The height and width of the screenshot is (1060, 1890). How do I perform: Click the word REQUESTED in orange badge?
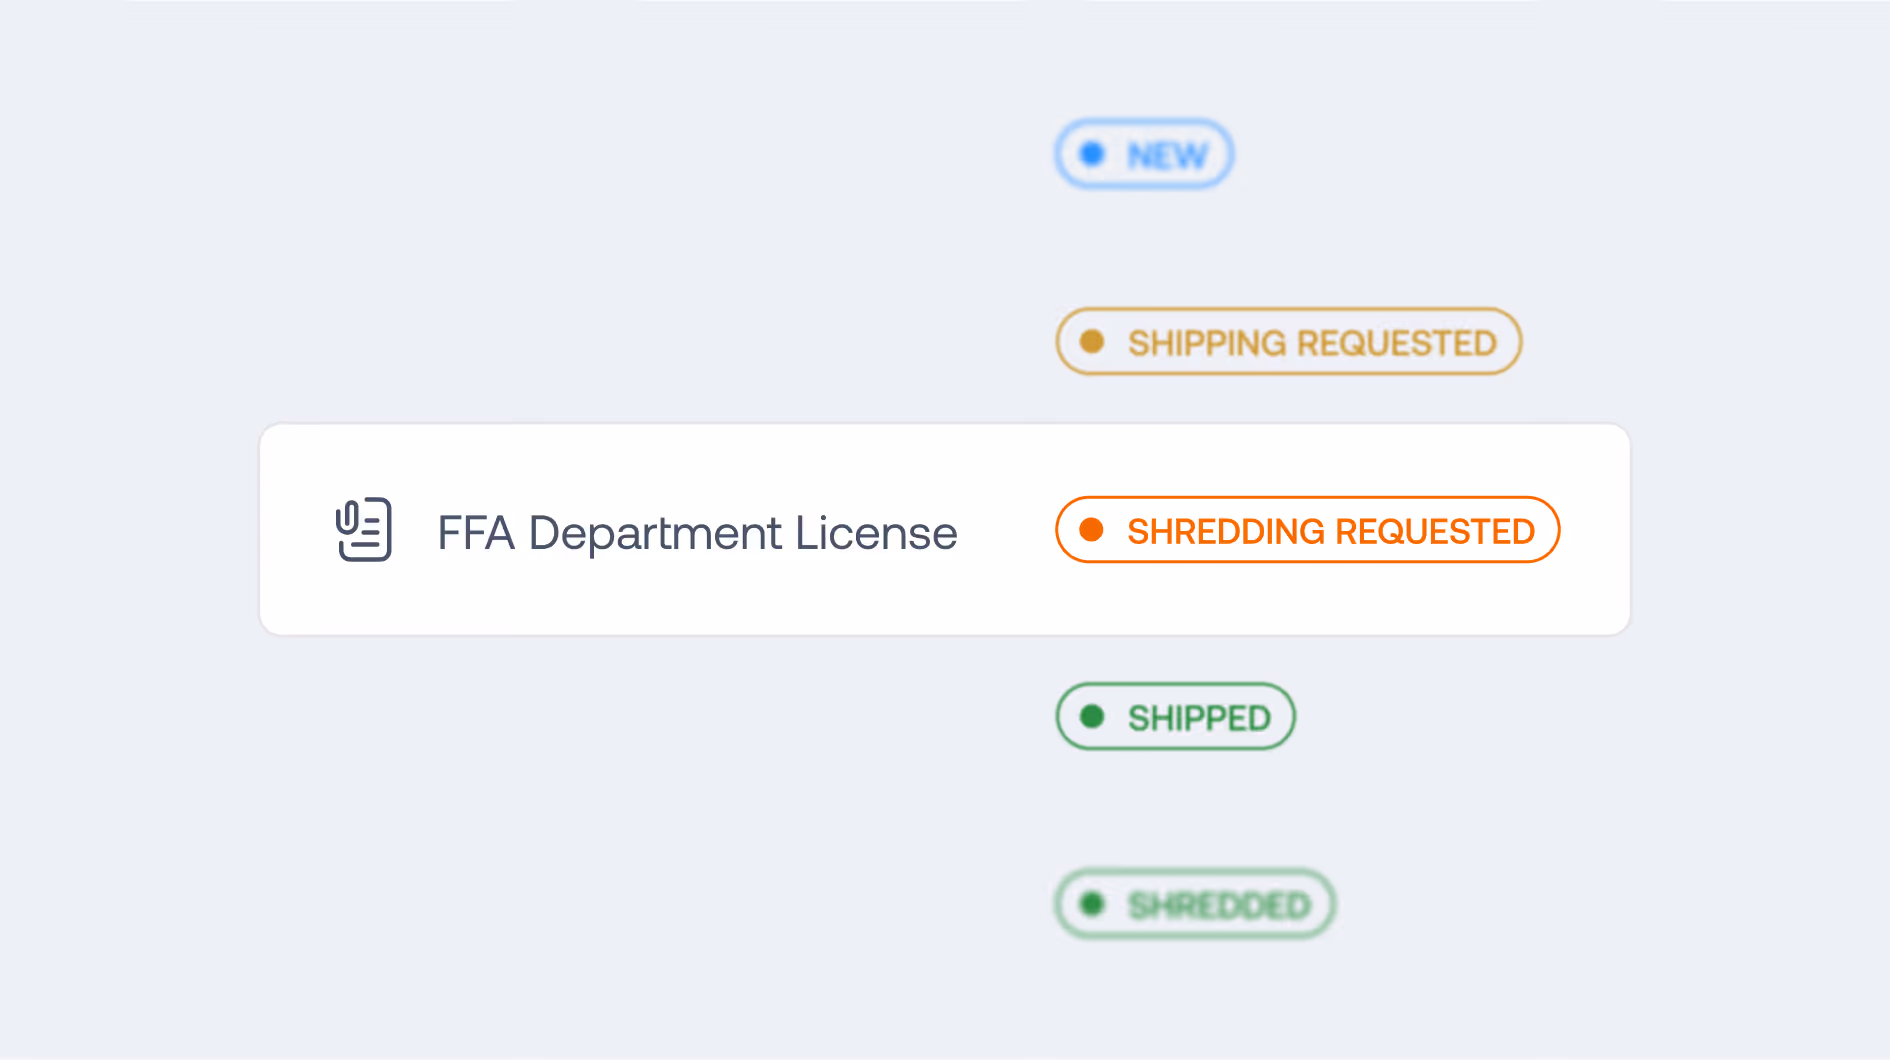coord(1435,531)
